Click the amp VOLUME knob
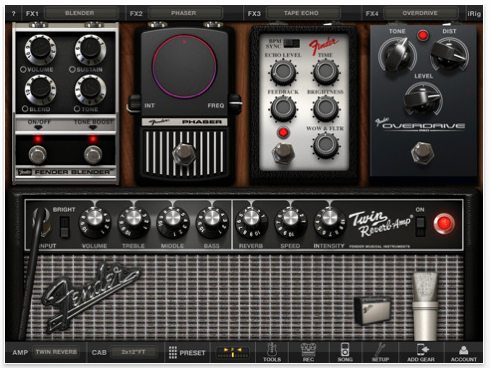Viewport: 490px width, 368px height. click(95, 221)
